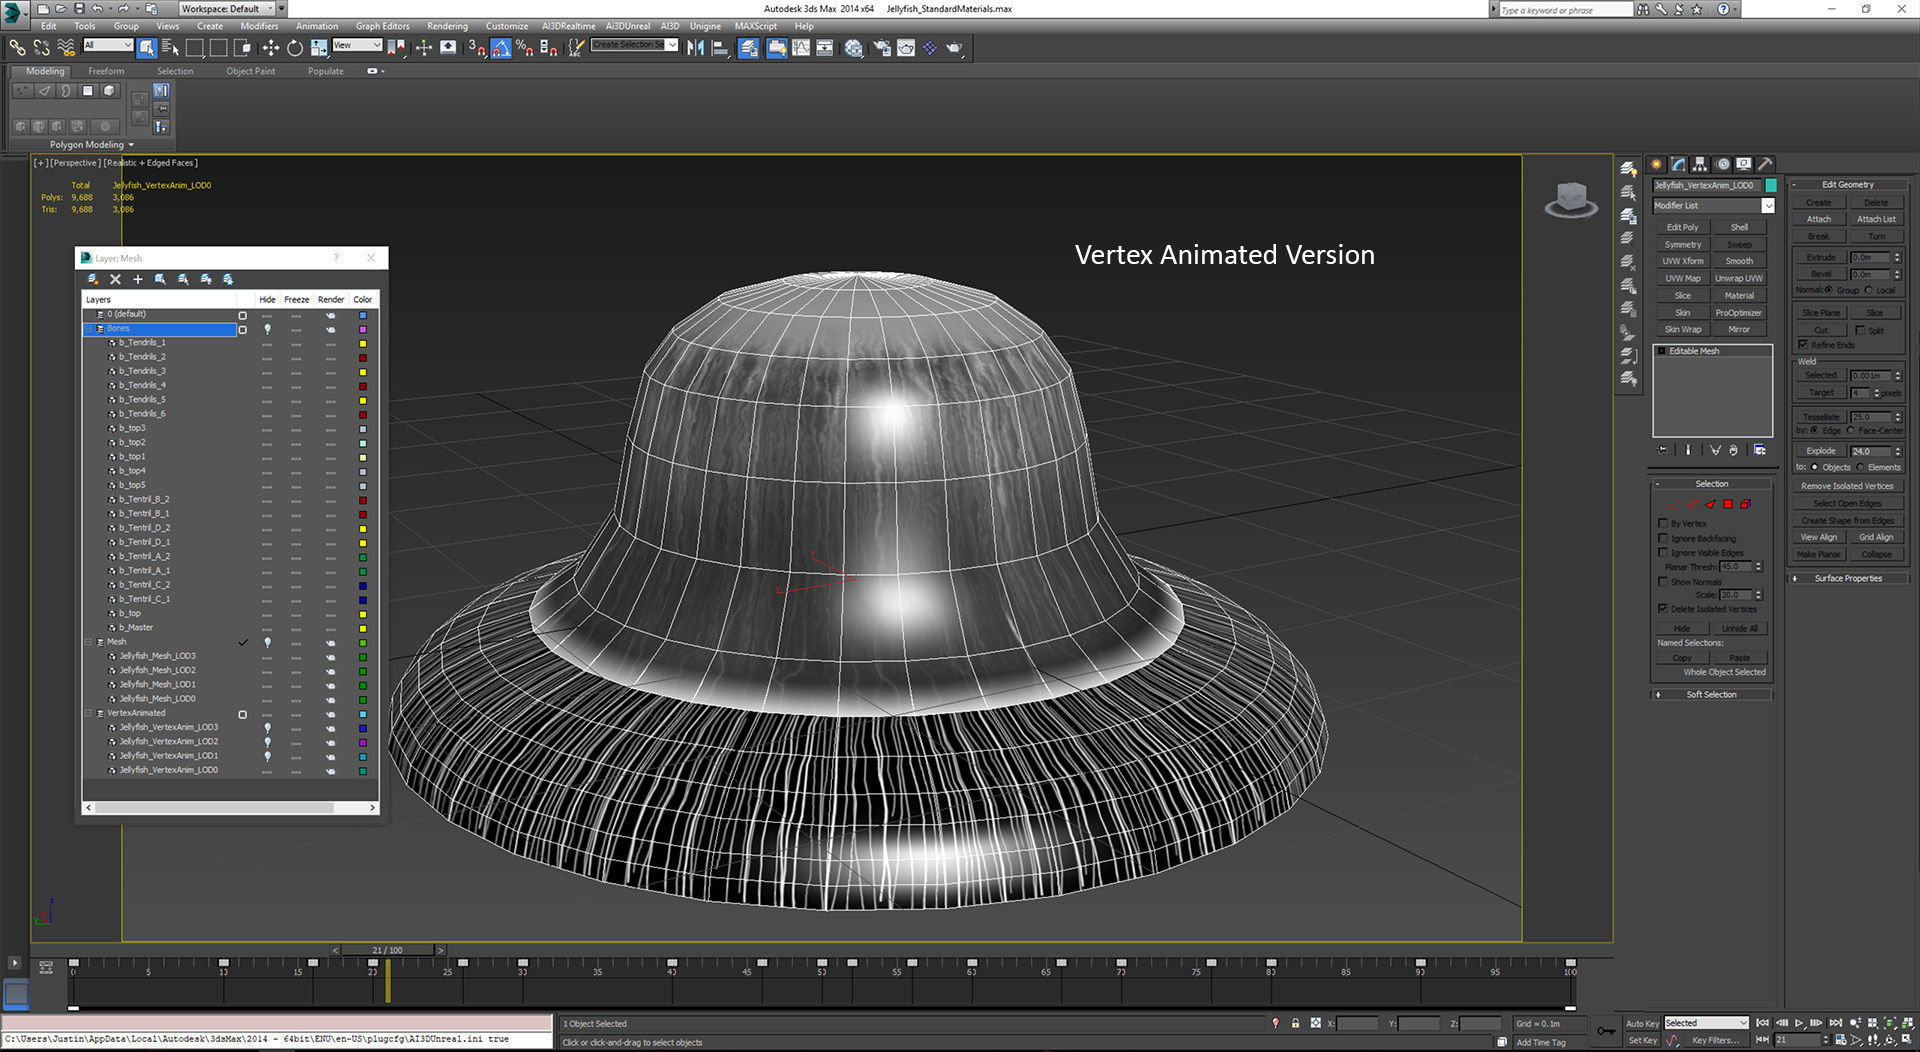The image size is (1920, 1052).
Task: Switch to the Freeform ribbon tab
Action: coord(106,71)
